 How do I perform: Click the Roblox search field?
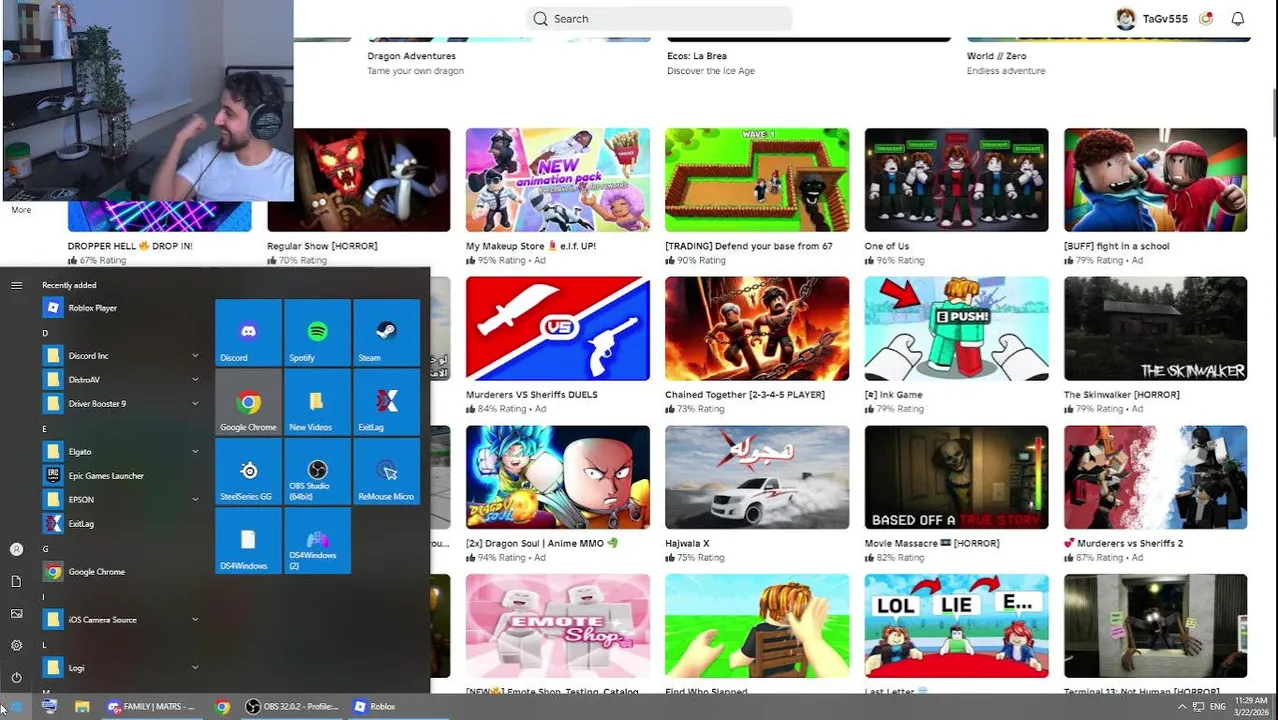coord(659,18)
